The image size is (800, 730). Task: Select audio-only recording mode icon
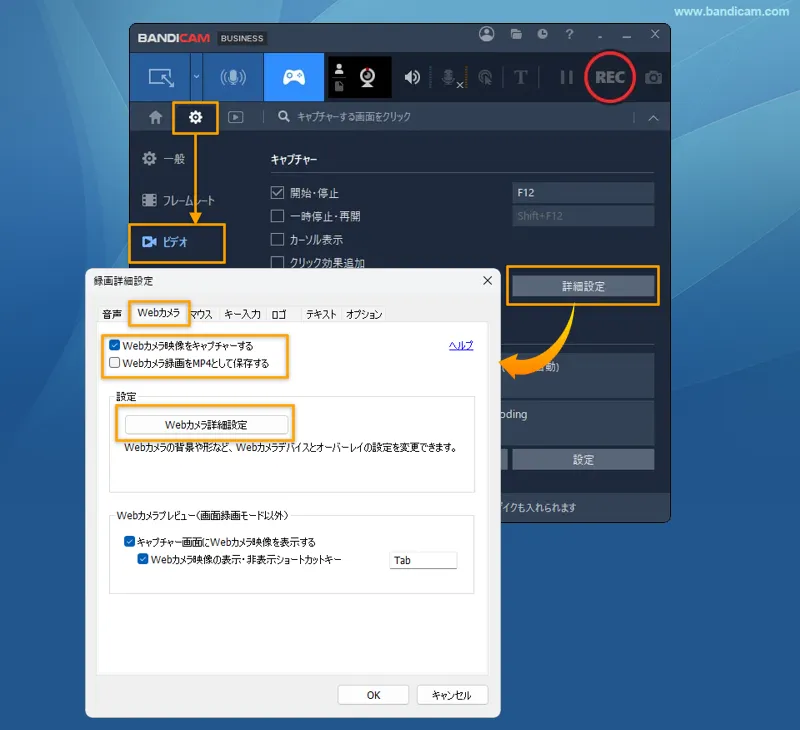click(x=233, y=77)
